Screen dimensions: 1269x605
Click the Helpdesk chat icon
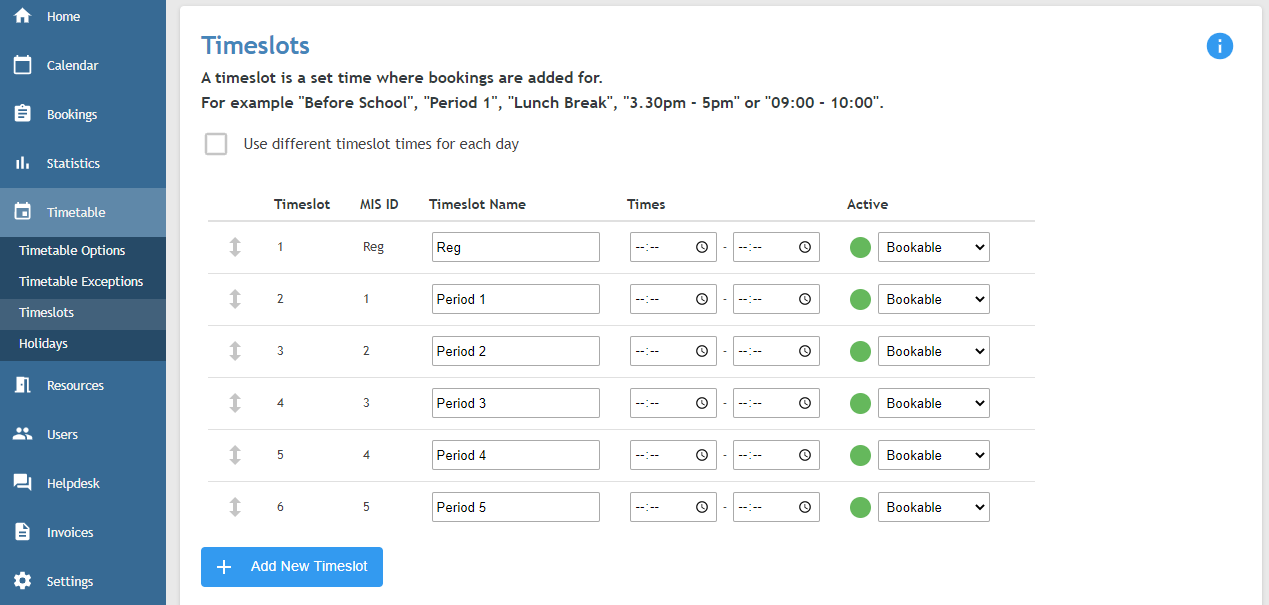point(22,483)
